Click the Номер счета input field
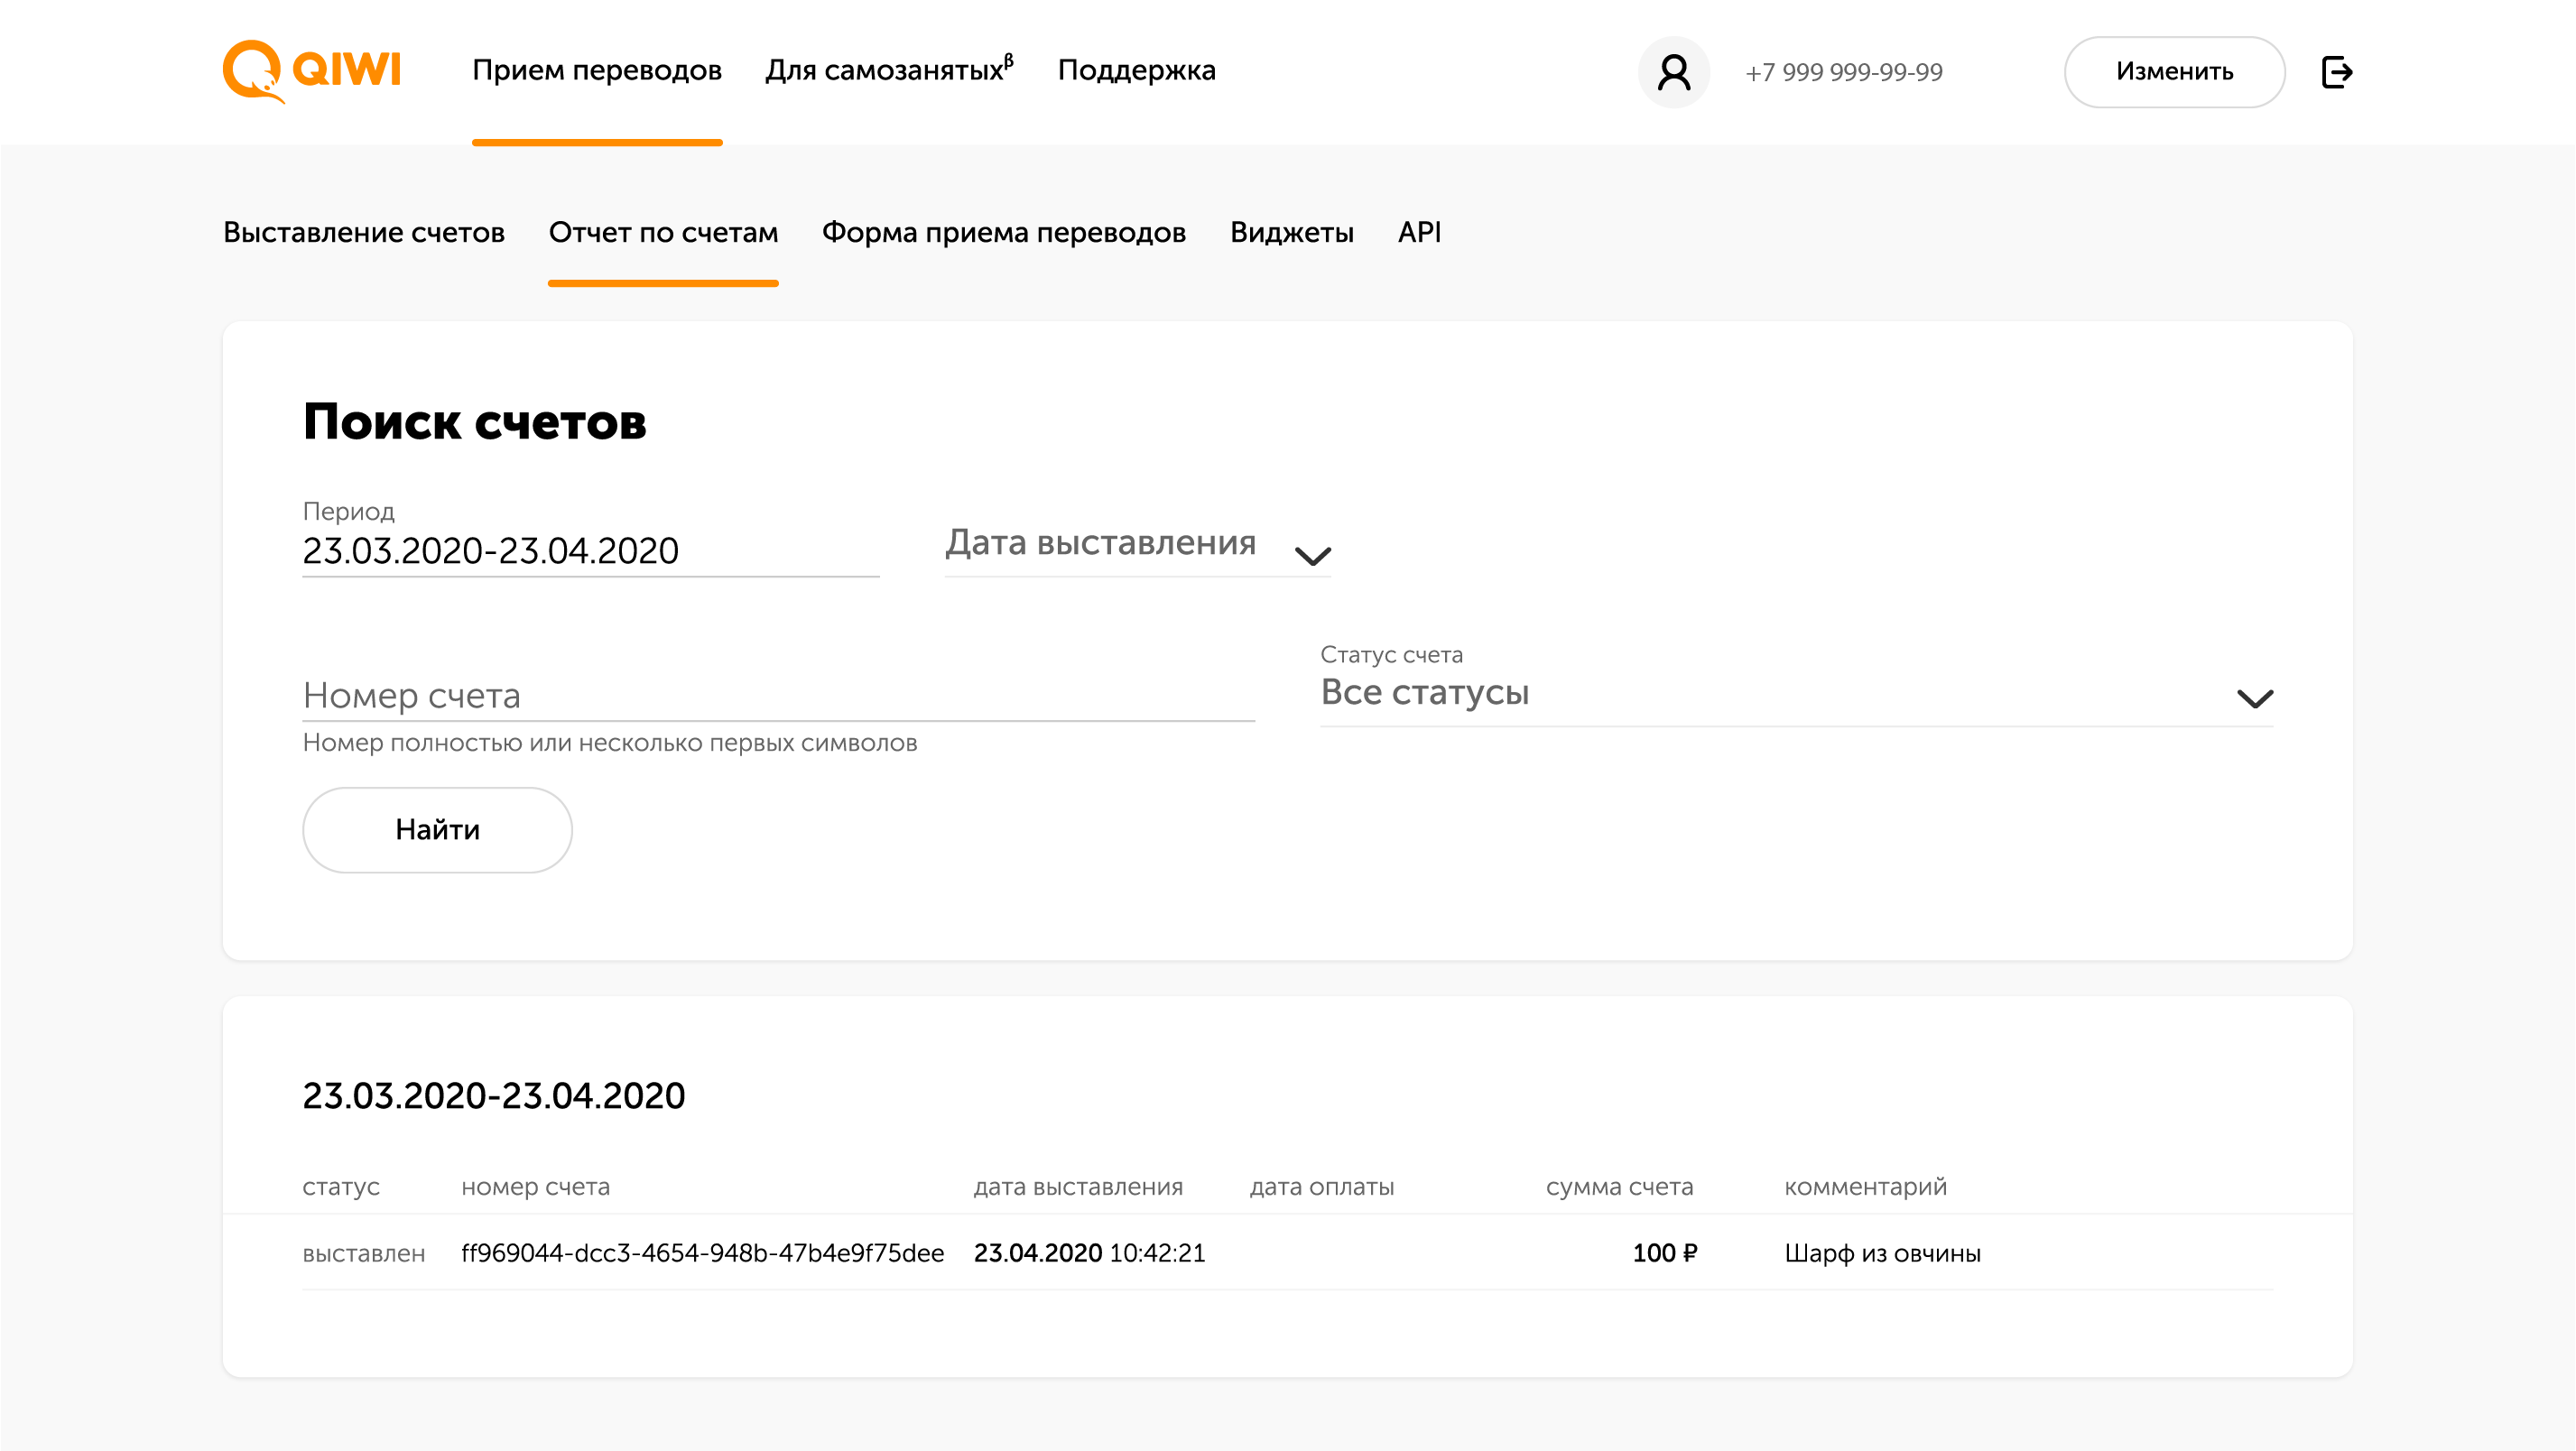Image resolution: width=2576 pixels, height=1451 pixels. tap(779, 695)
